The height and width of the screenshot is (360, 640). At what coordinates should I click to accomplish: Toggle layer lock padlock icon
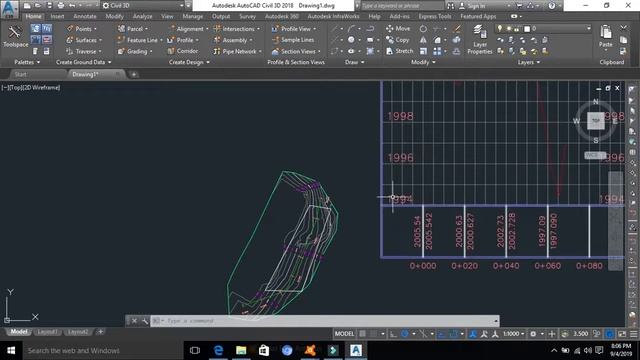pyautogui.click(x=516, y=29)
